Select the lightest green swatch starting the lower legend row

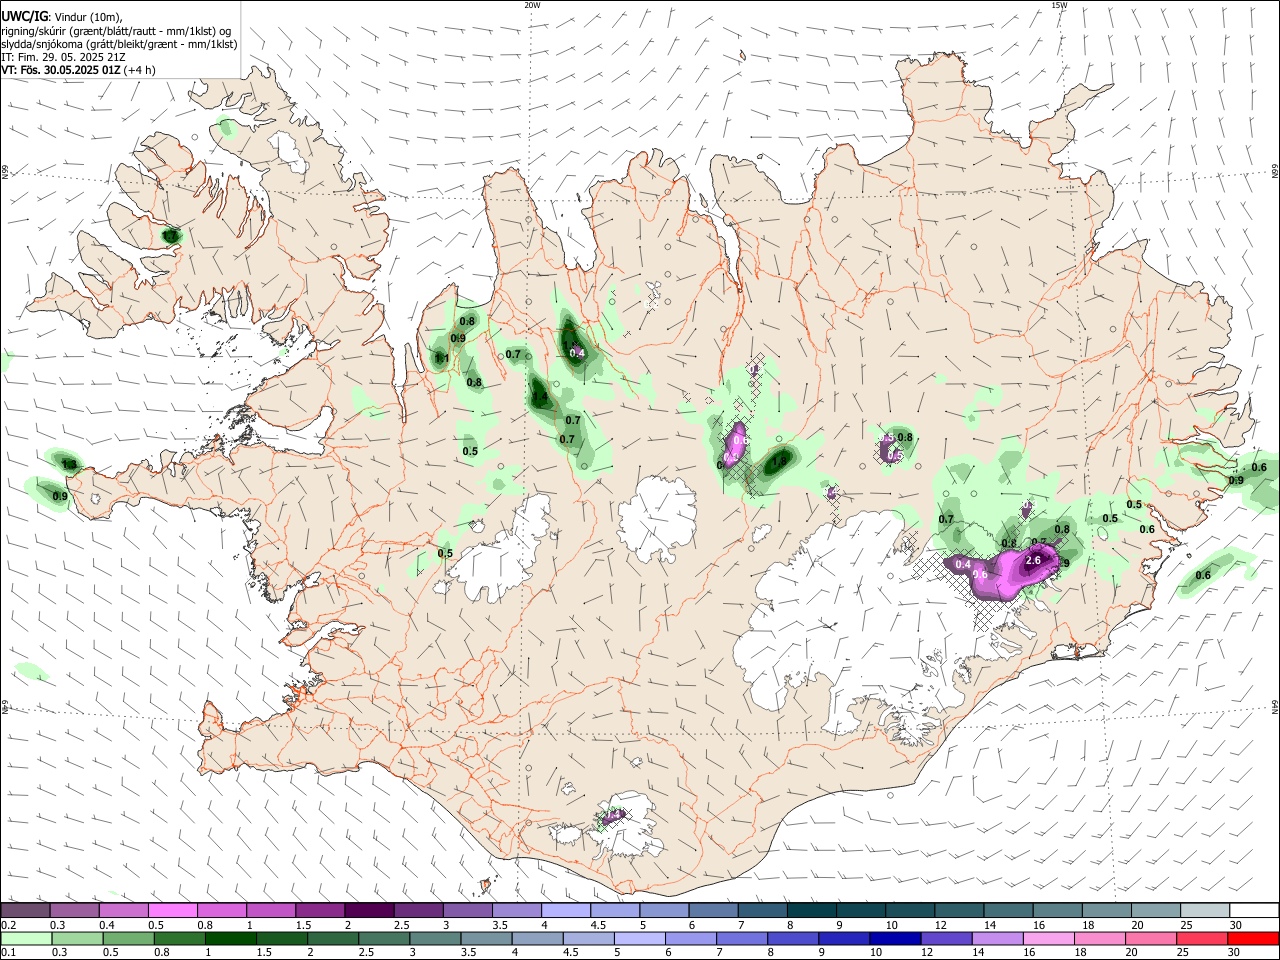tap(25, 939)
